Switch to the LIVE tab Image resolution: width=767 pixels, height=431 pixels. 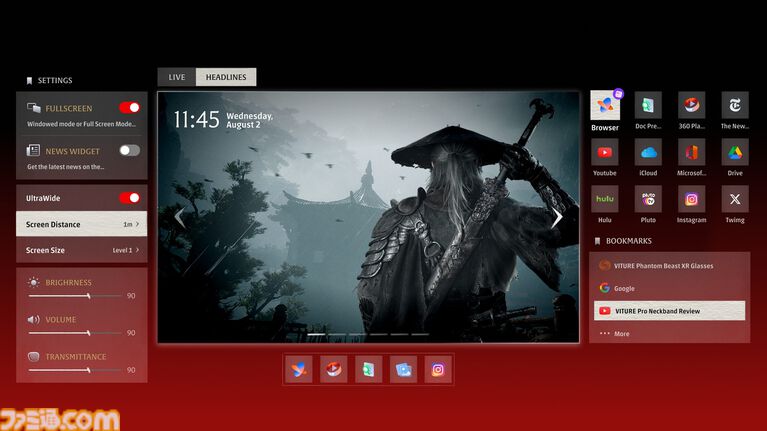click(177, 77)
